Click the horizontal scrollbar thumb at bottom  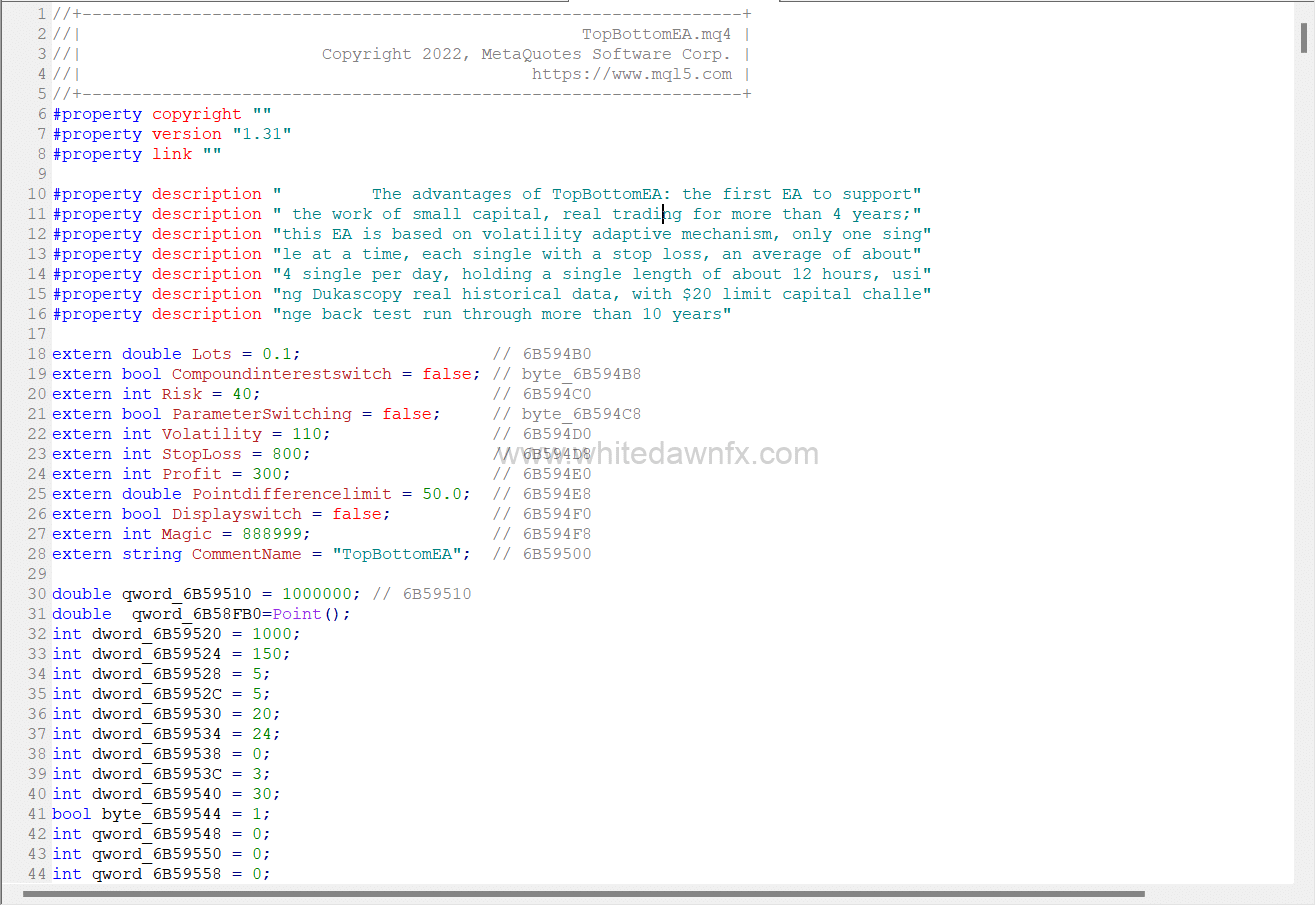point(583,894)
